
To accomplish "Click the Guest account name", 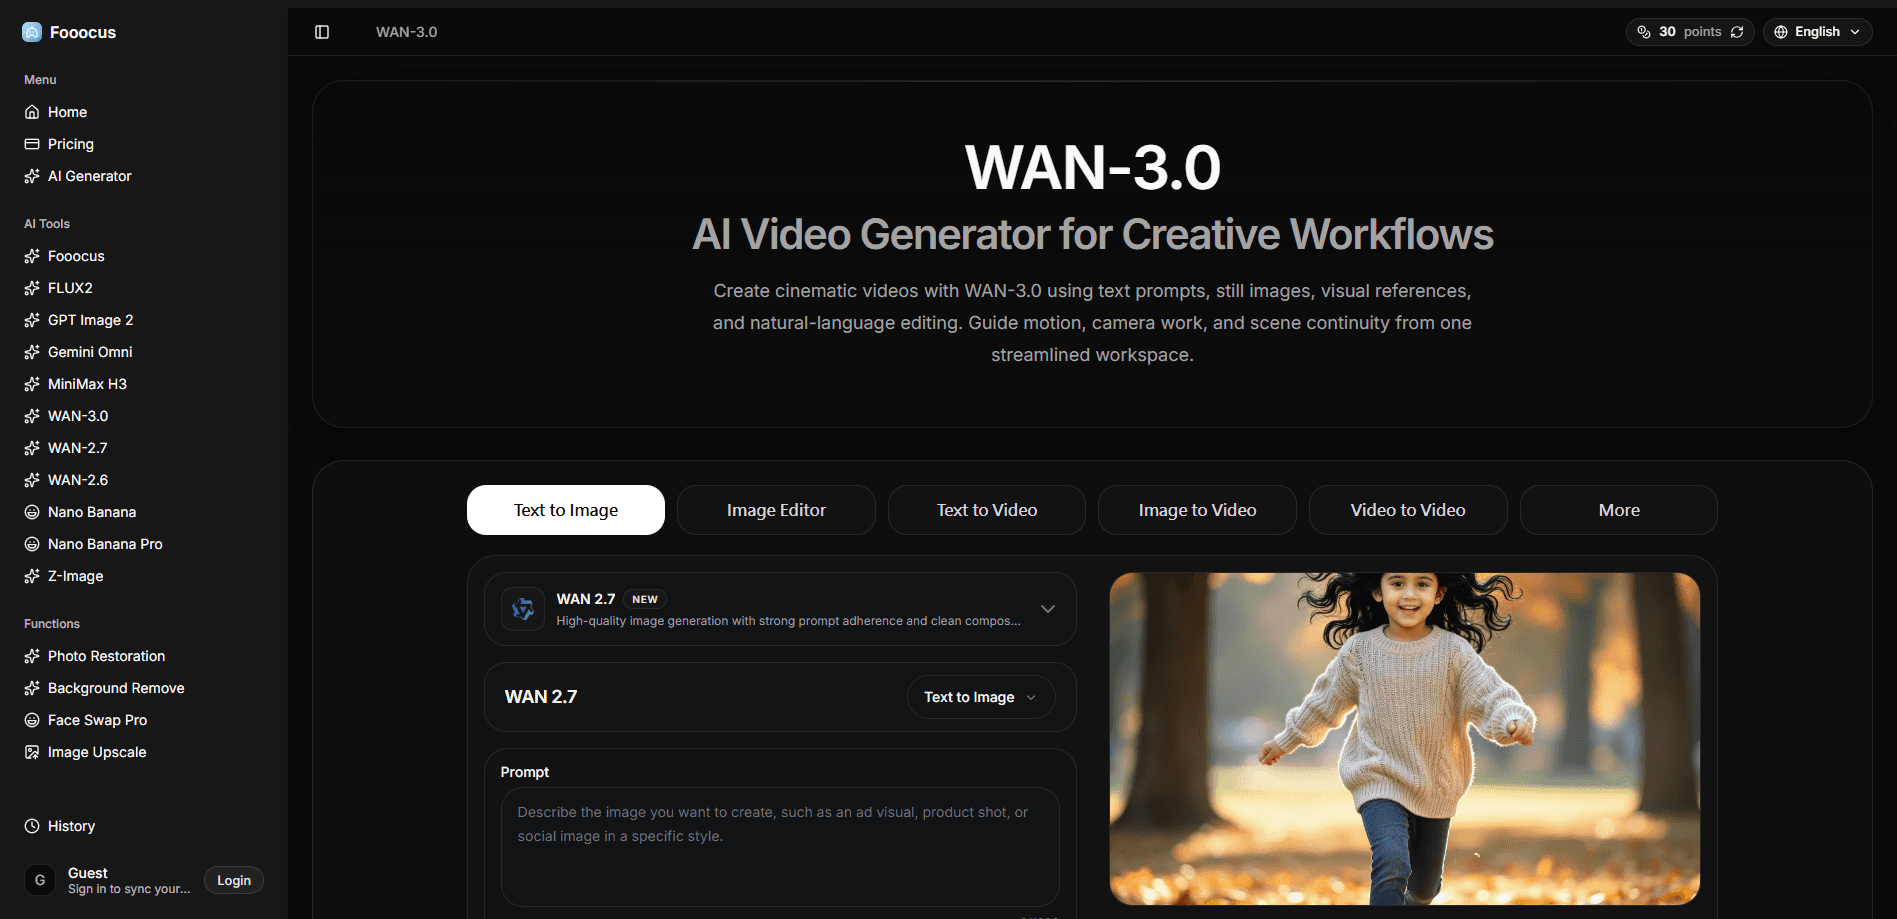I will pyautogui.click(x=88, y=873).
